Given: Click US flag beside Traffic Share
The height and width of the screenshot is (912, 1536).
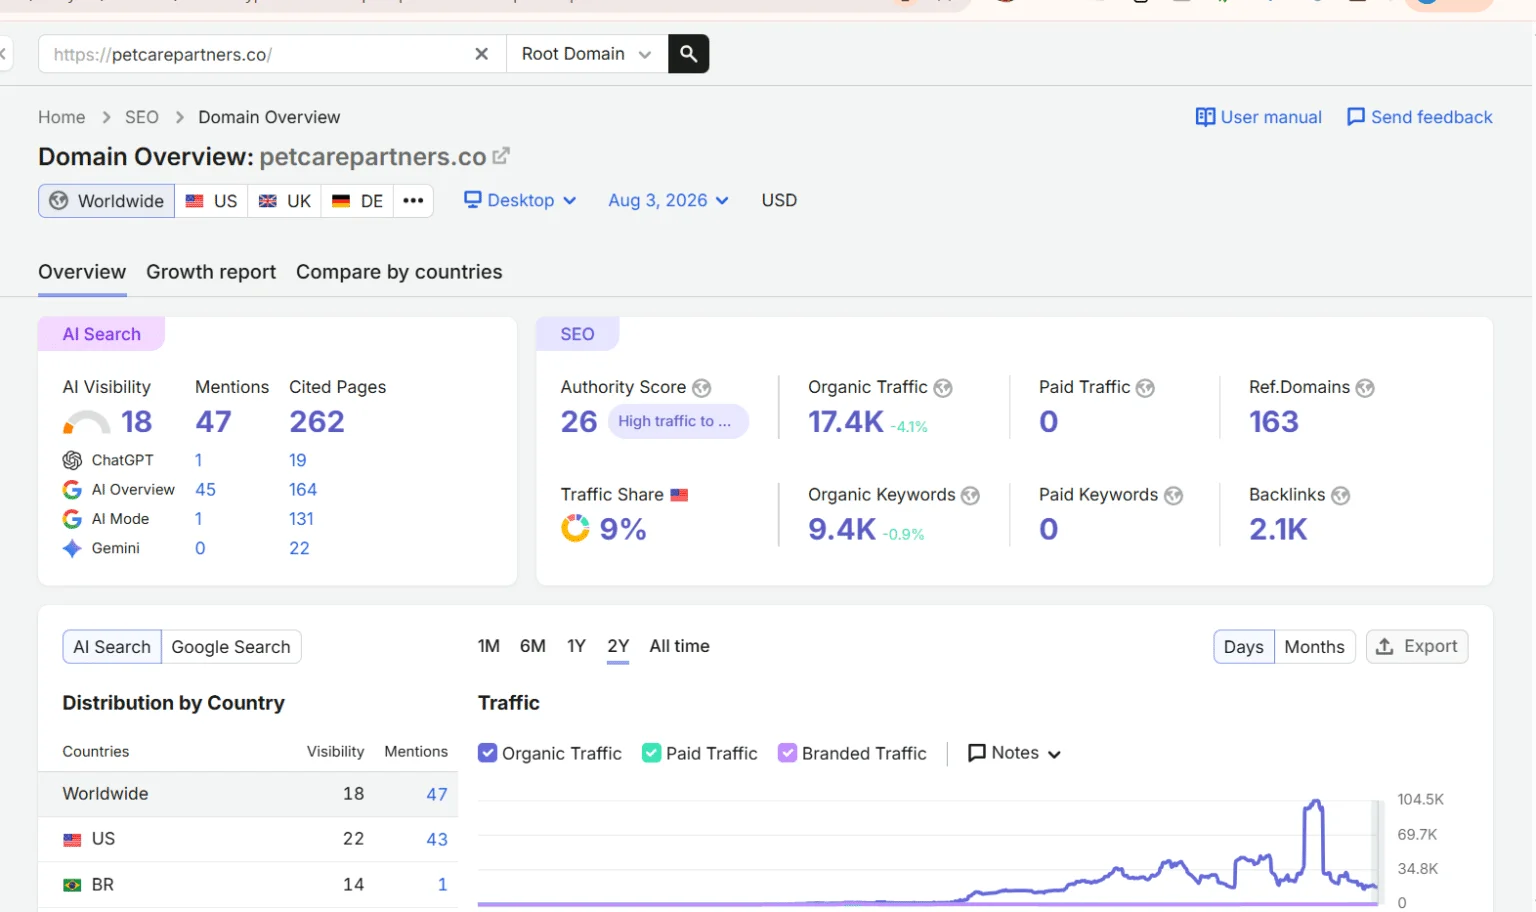Looking at the screenshot, I should [679, 495].
